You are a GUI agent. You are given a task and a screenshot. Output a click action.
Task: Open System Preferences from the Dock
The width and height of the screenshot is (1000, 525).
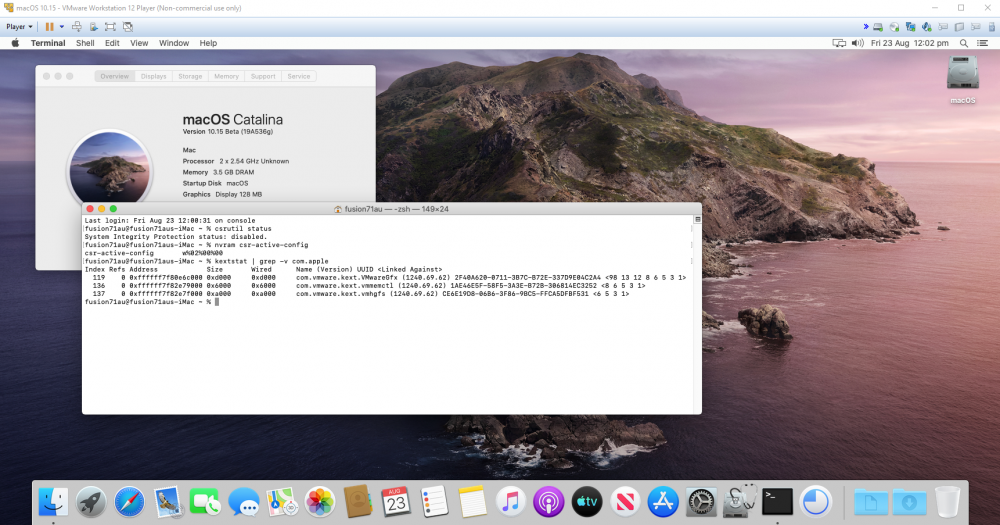[x=701, y=502]
